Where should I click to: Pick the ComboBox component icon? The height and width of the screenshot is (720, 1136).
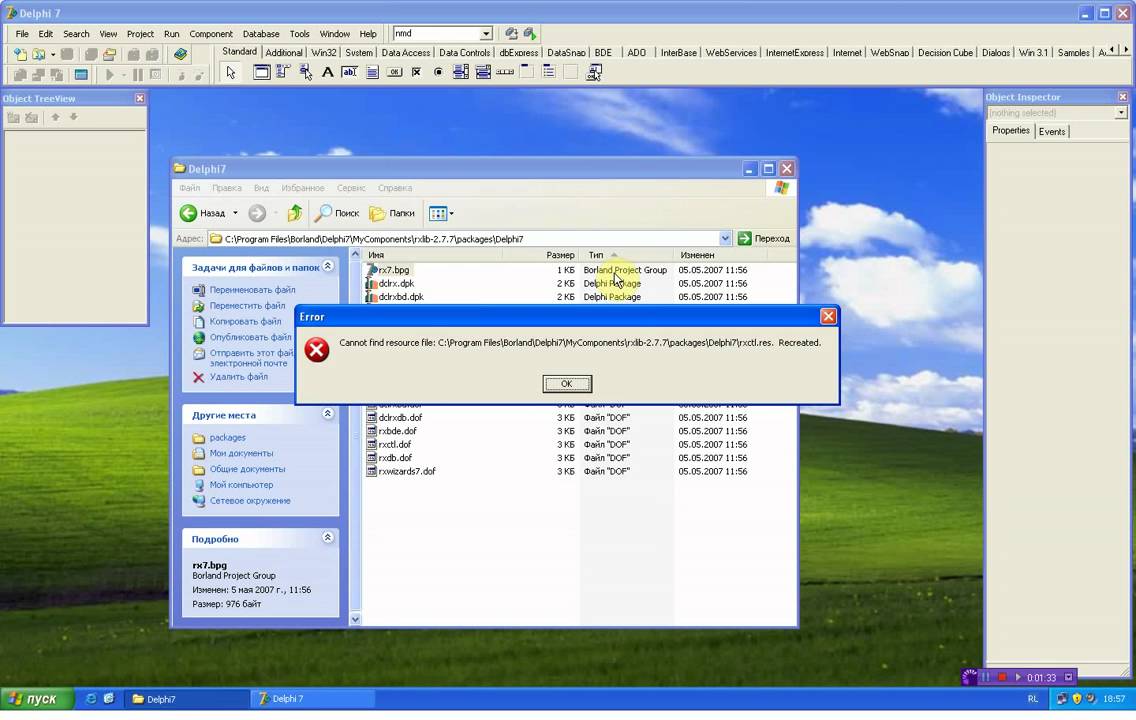click(x=483, y=72)
